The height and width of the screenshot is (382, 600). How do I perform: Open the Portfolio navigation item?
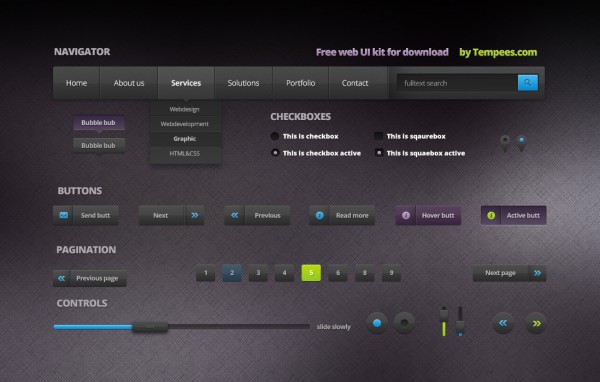tap(300, 83)
